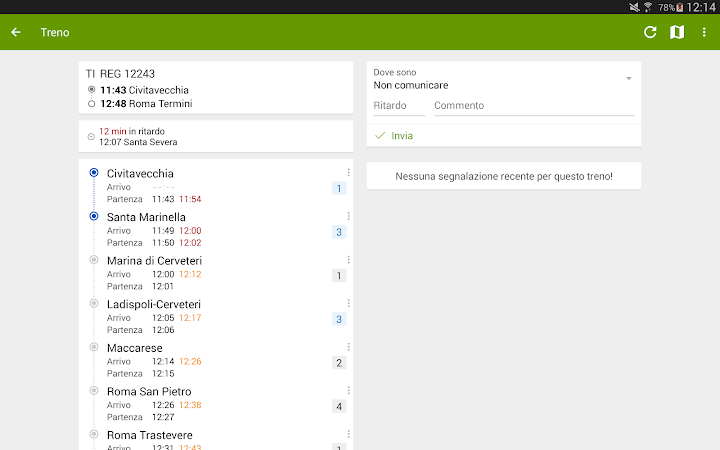Check the Wi-Fi status icon
Image resolution: width=720 pixels, height=450 pixels.
point(648,7)
